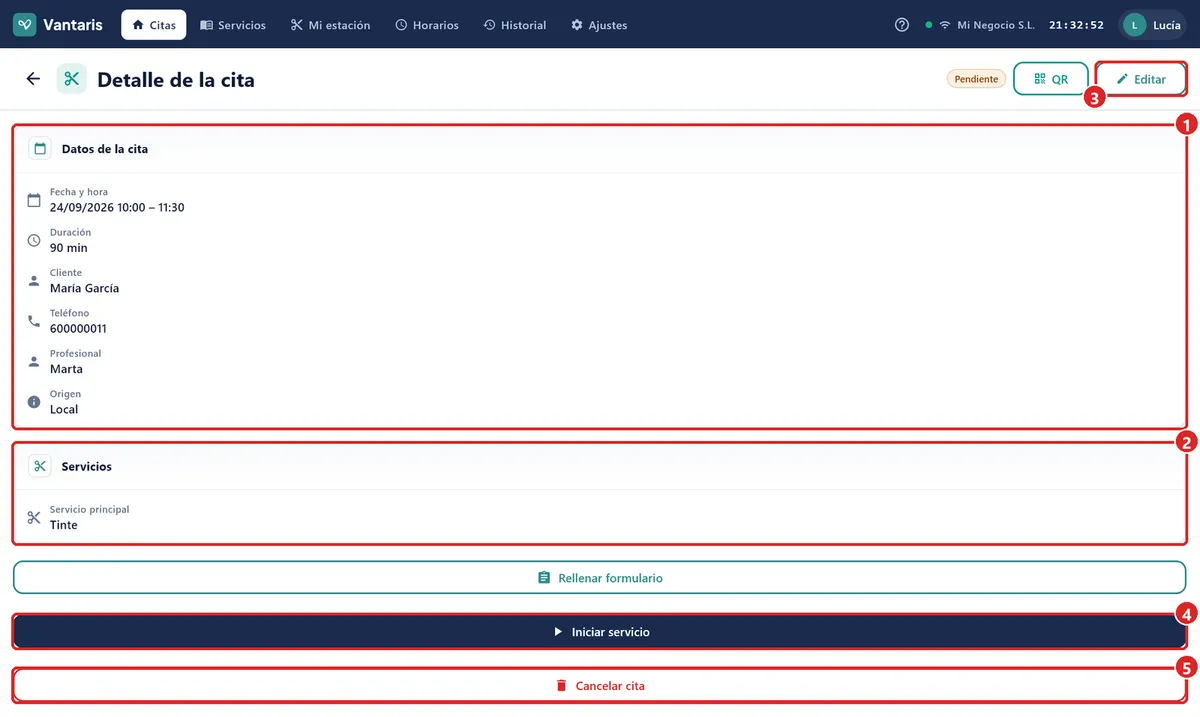Click the info icon next to Origen

(x=34, y=402)
